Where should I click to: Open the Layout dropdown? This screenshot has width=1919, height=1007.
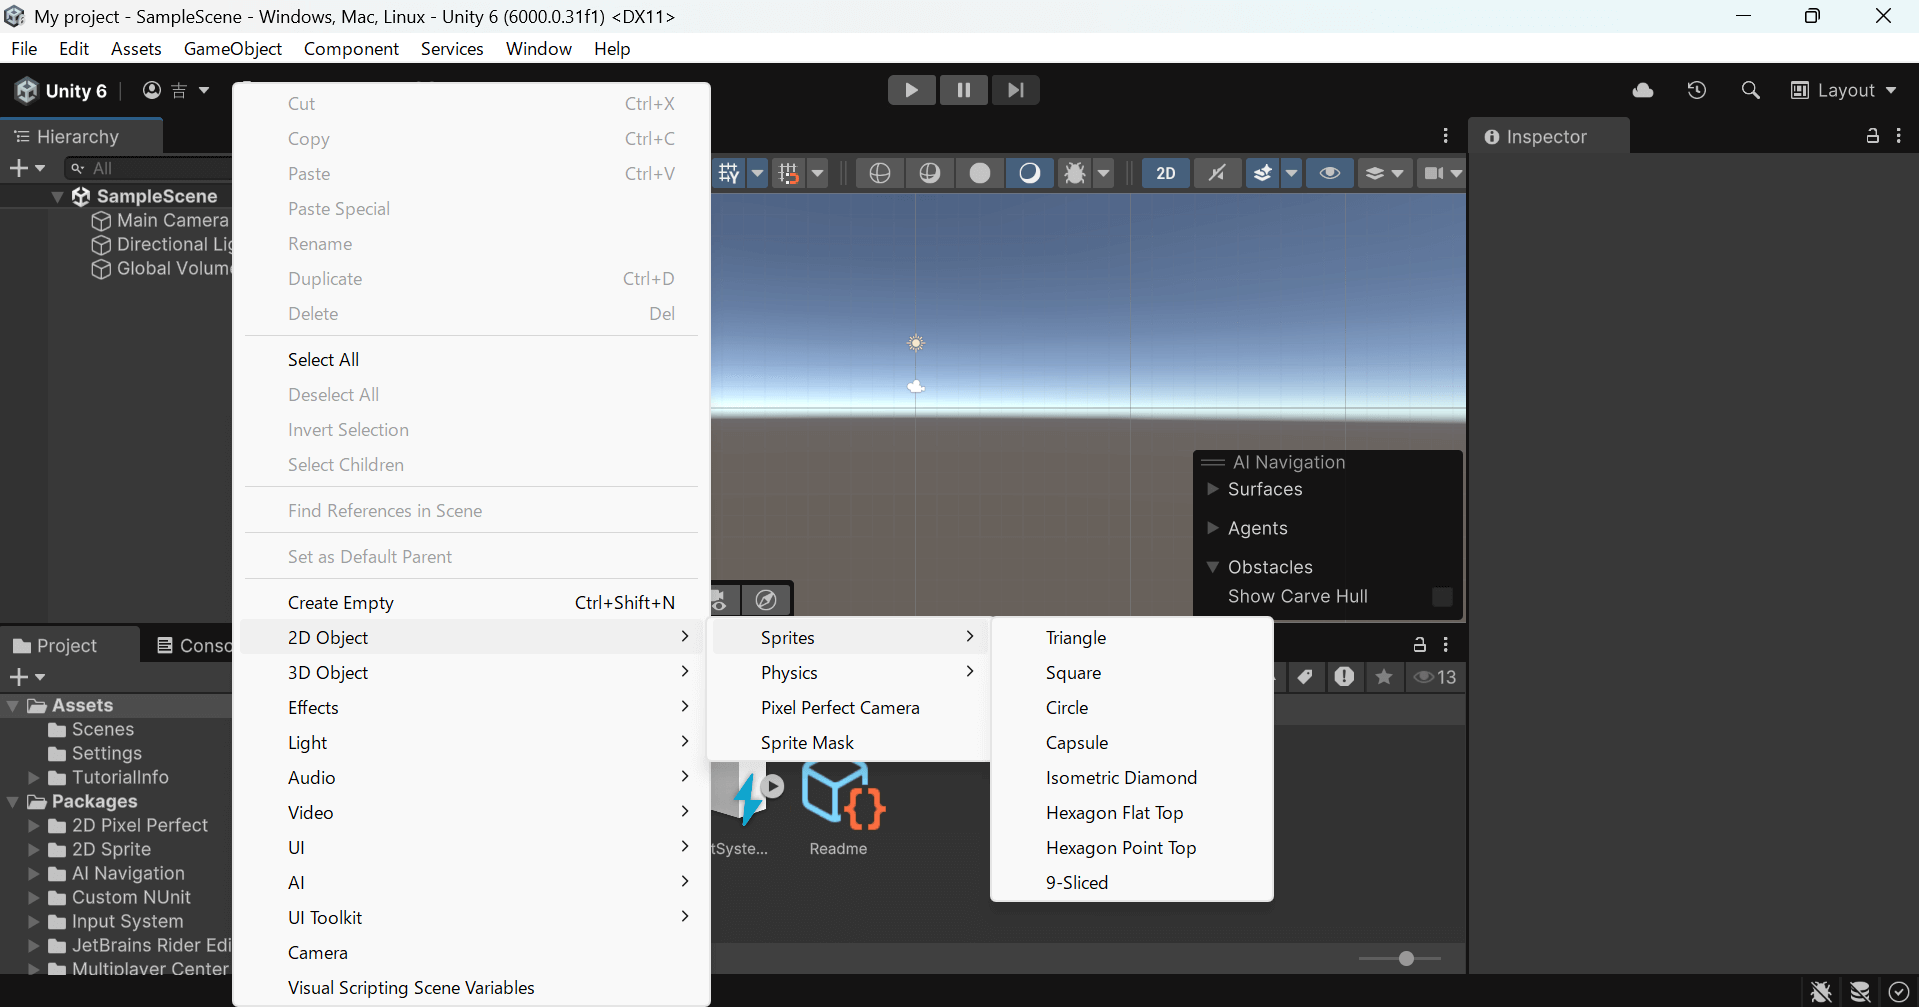coord(1843,90)
